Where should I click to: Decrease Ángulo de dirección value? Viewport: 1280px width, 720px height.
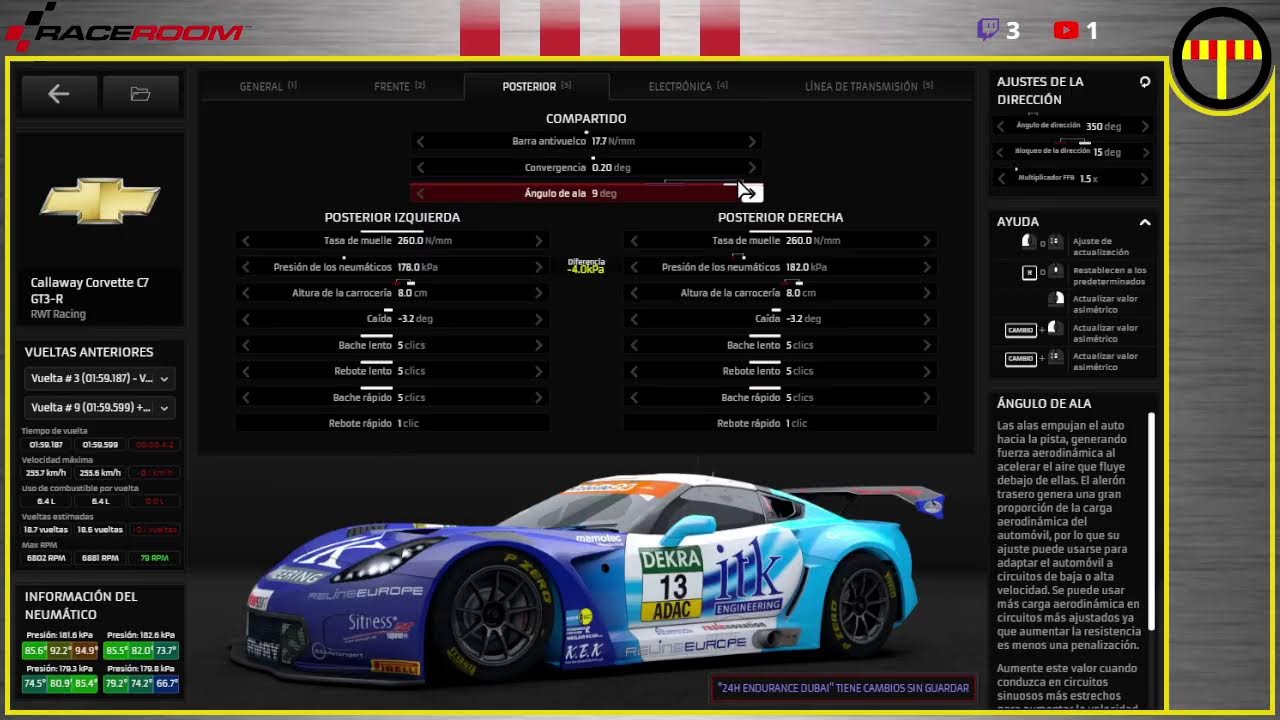1001,126
